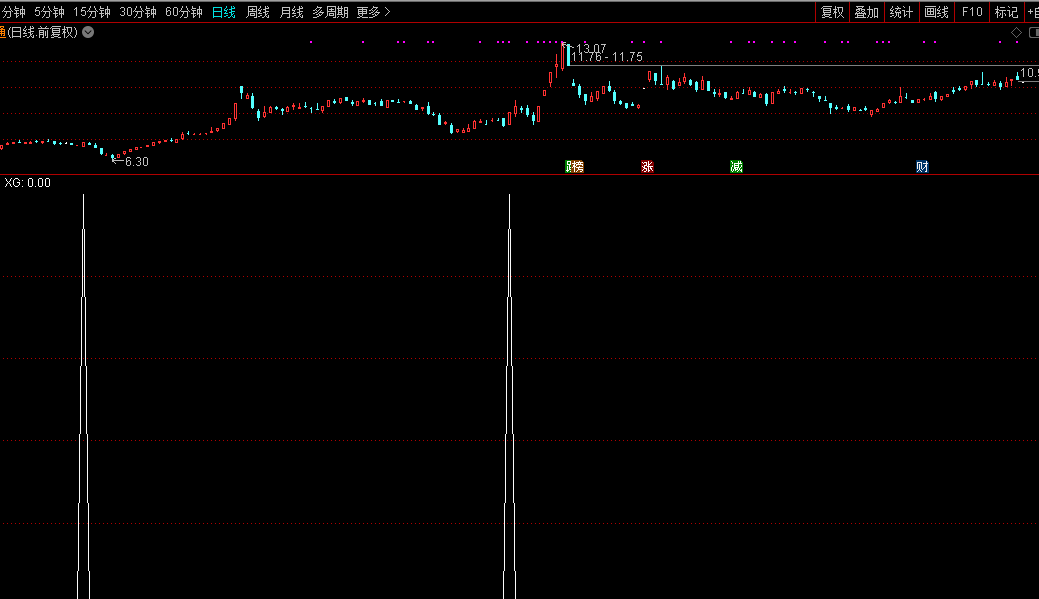The height and width of the screenshot is (599, 1039).
Task: Open the 多周期 multi-period view
Action: (330, 12)
